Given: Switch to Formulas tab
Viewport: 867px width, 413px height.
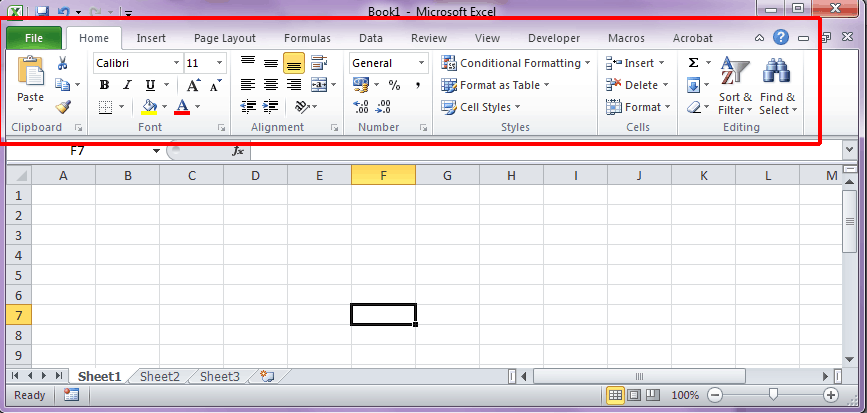Looking at the screenshot, I should tap(307, 38).
